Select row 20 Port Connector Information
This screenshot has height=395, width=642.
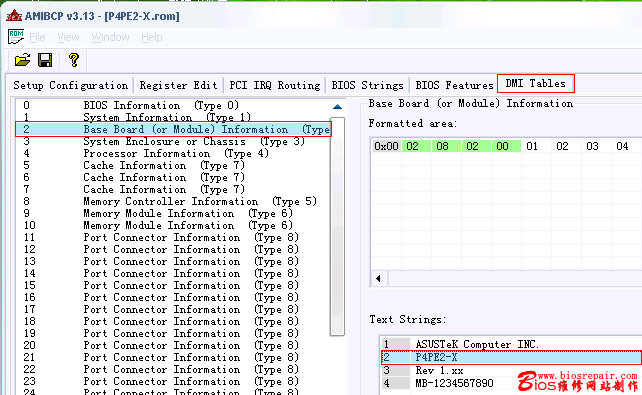click(173, 345)
